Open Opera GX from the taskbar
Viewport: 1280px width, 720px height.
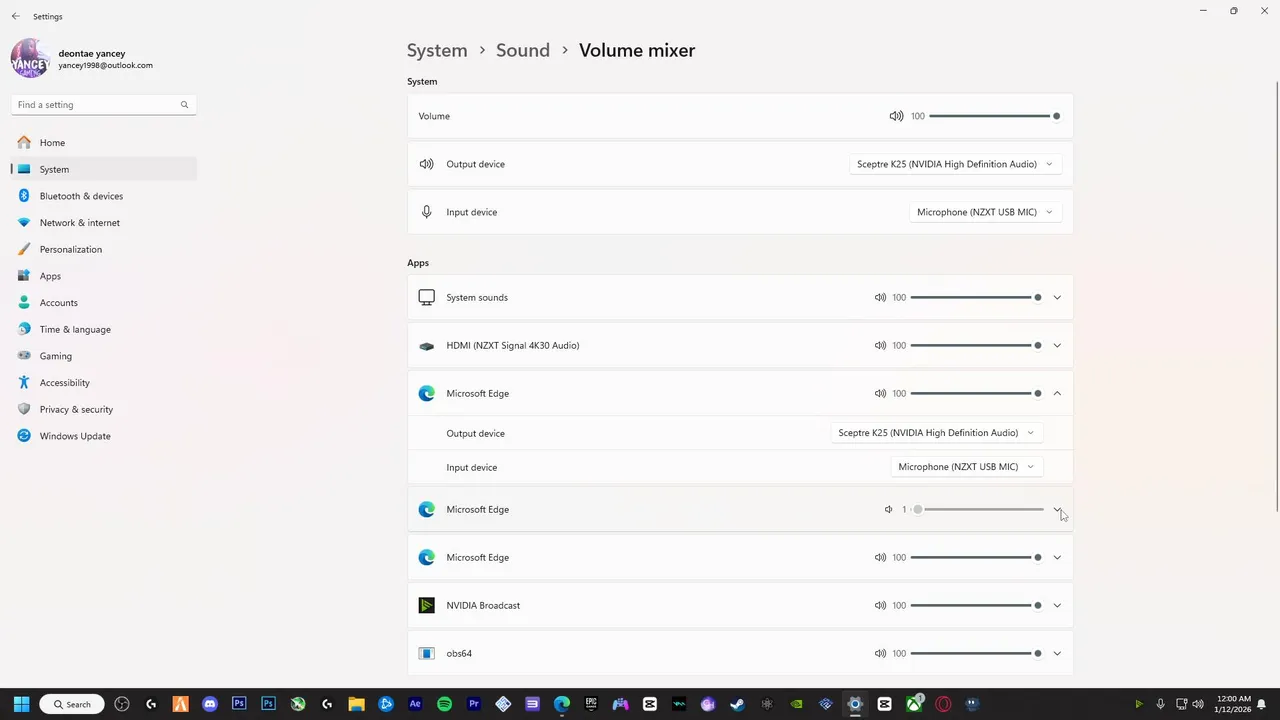pos(943,704)
